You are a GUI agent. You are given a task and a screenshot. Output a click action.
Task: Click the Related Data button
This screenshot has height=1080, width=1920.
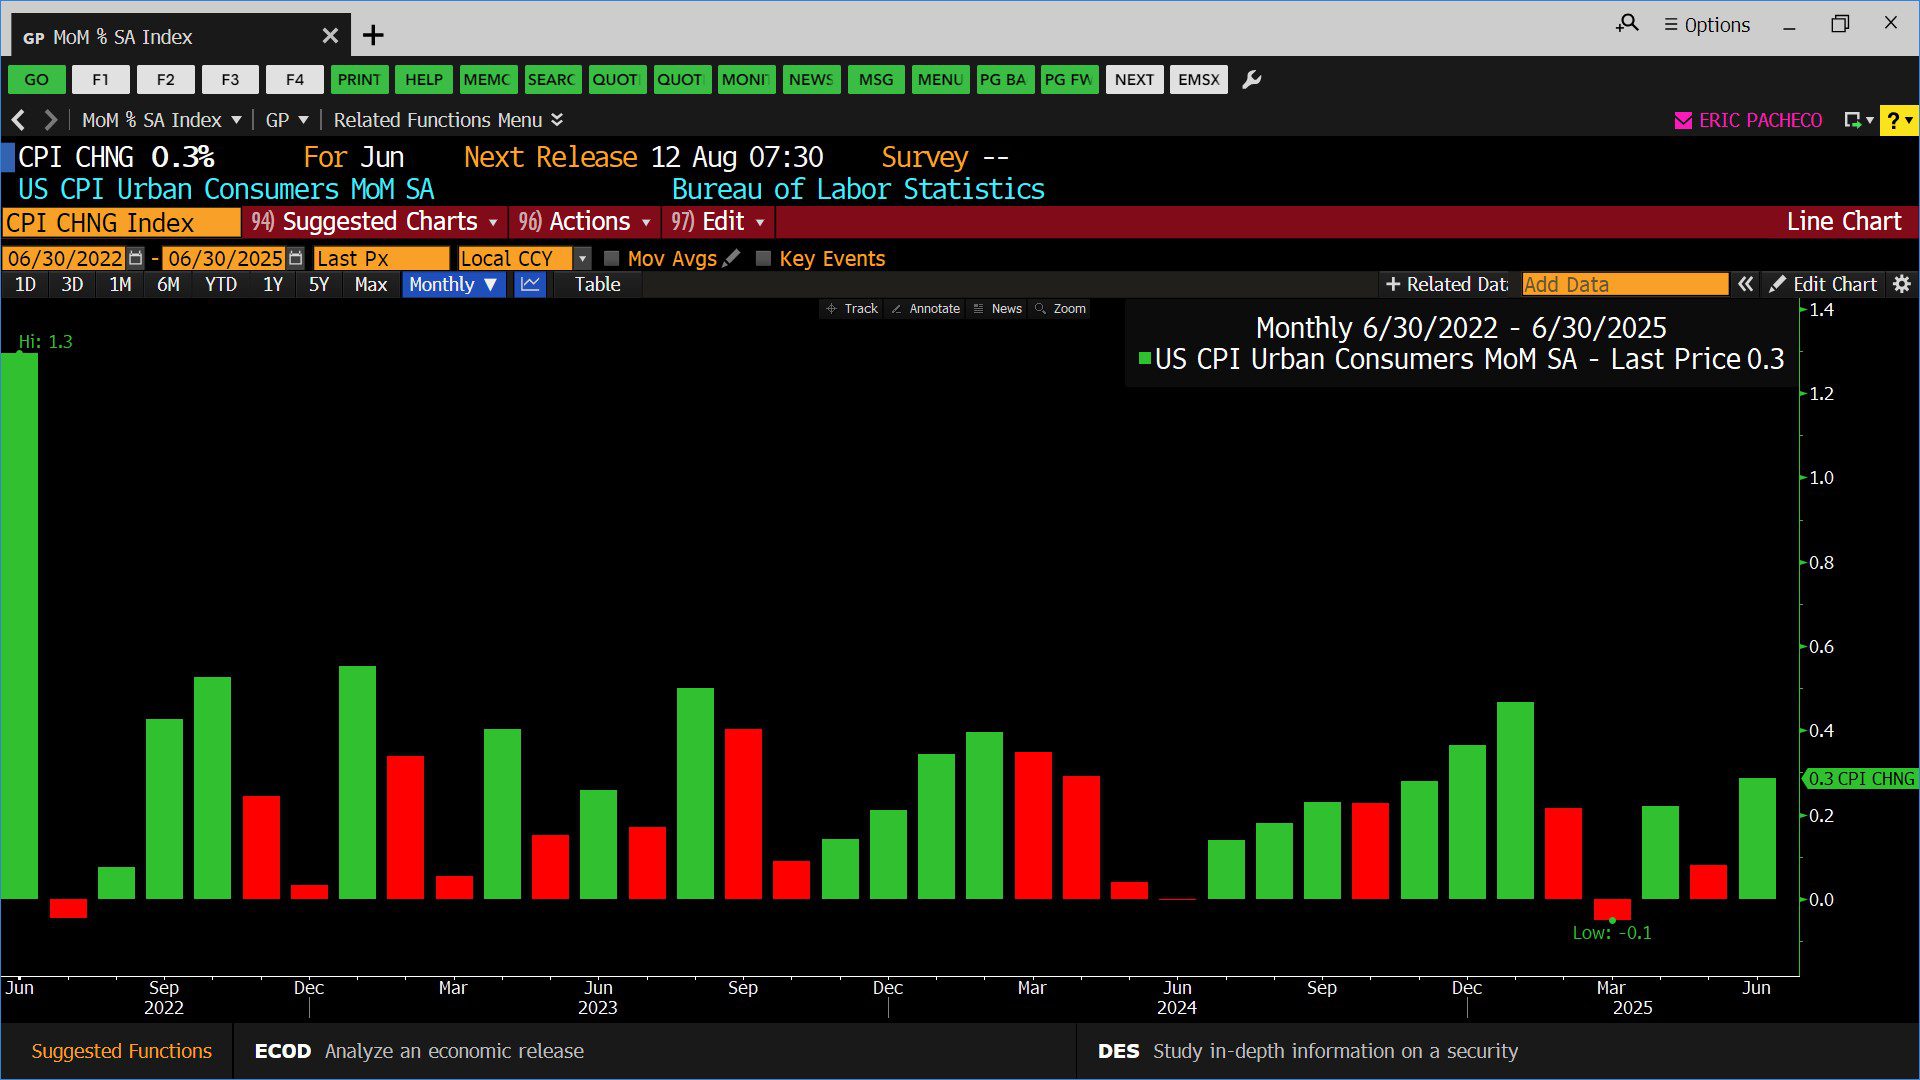pyautogui.click(x=1446, y=284)
